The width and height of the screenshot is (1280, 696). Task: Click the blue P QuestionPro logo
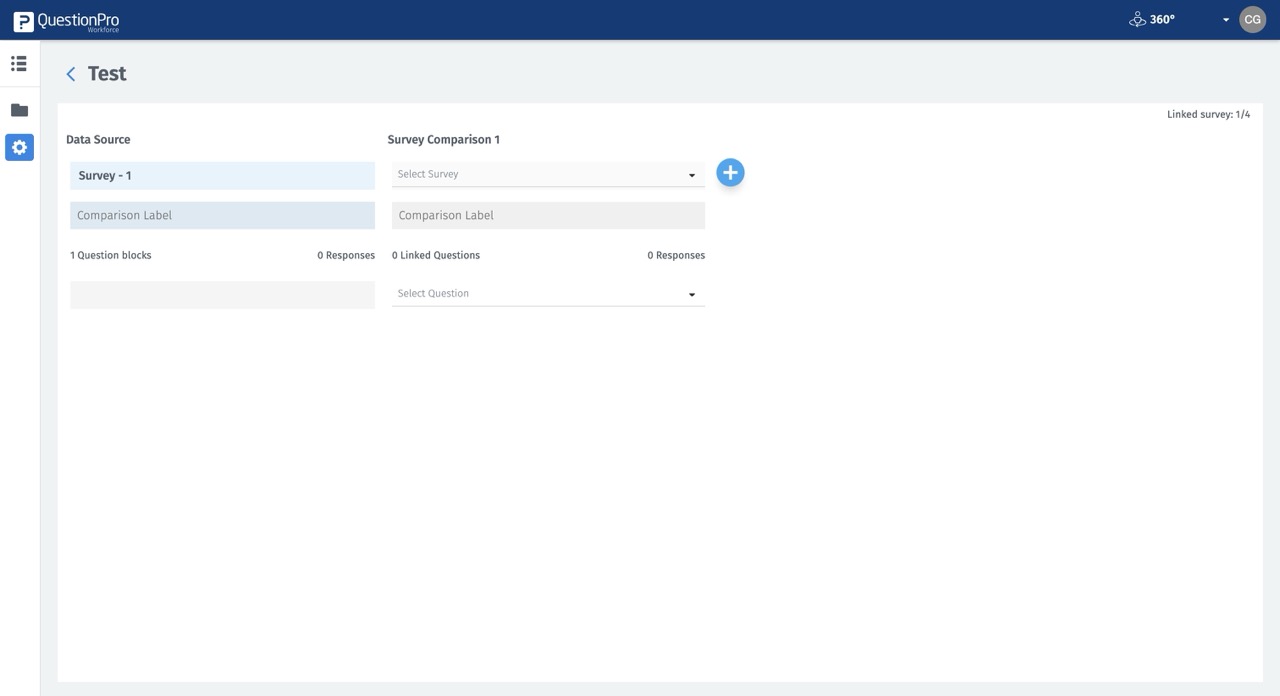[24, 20]
